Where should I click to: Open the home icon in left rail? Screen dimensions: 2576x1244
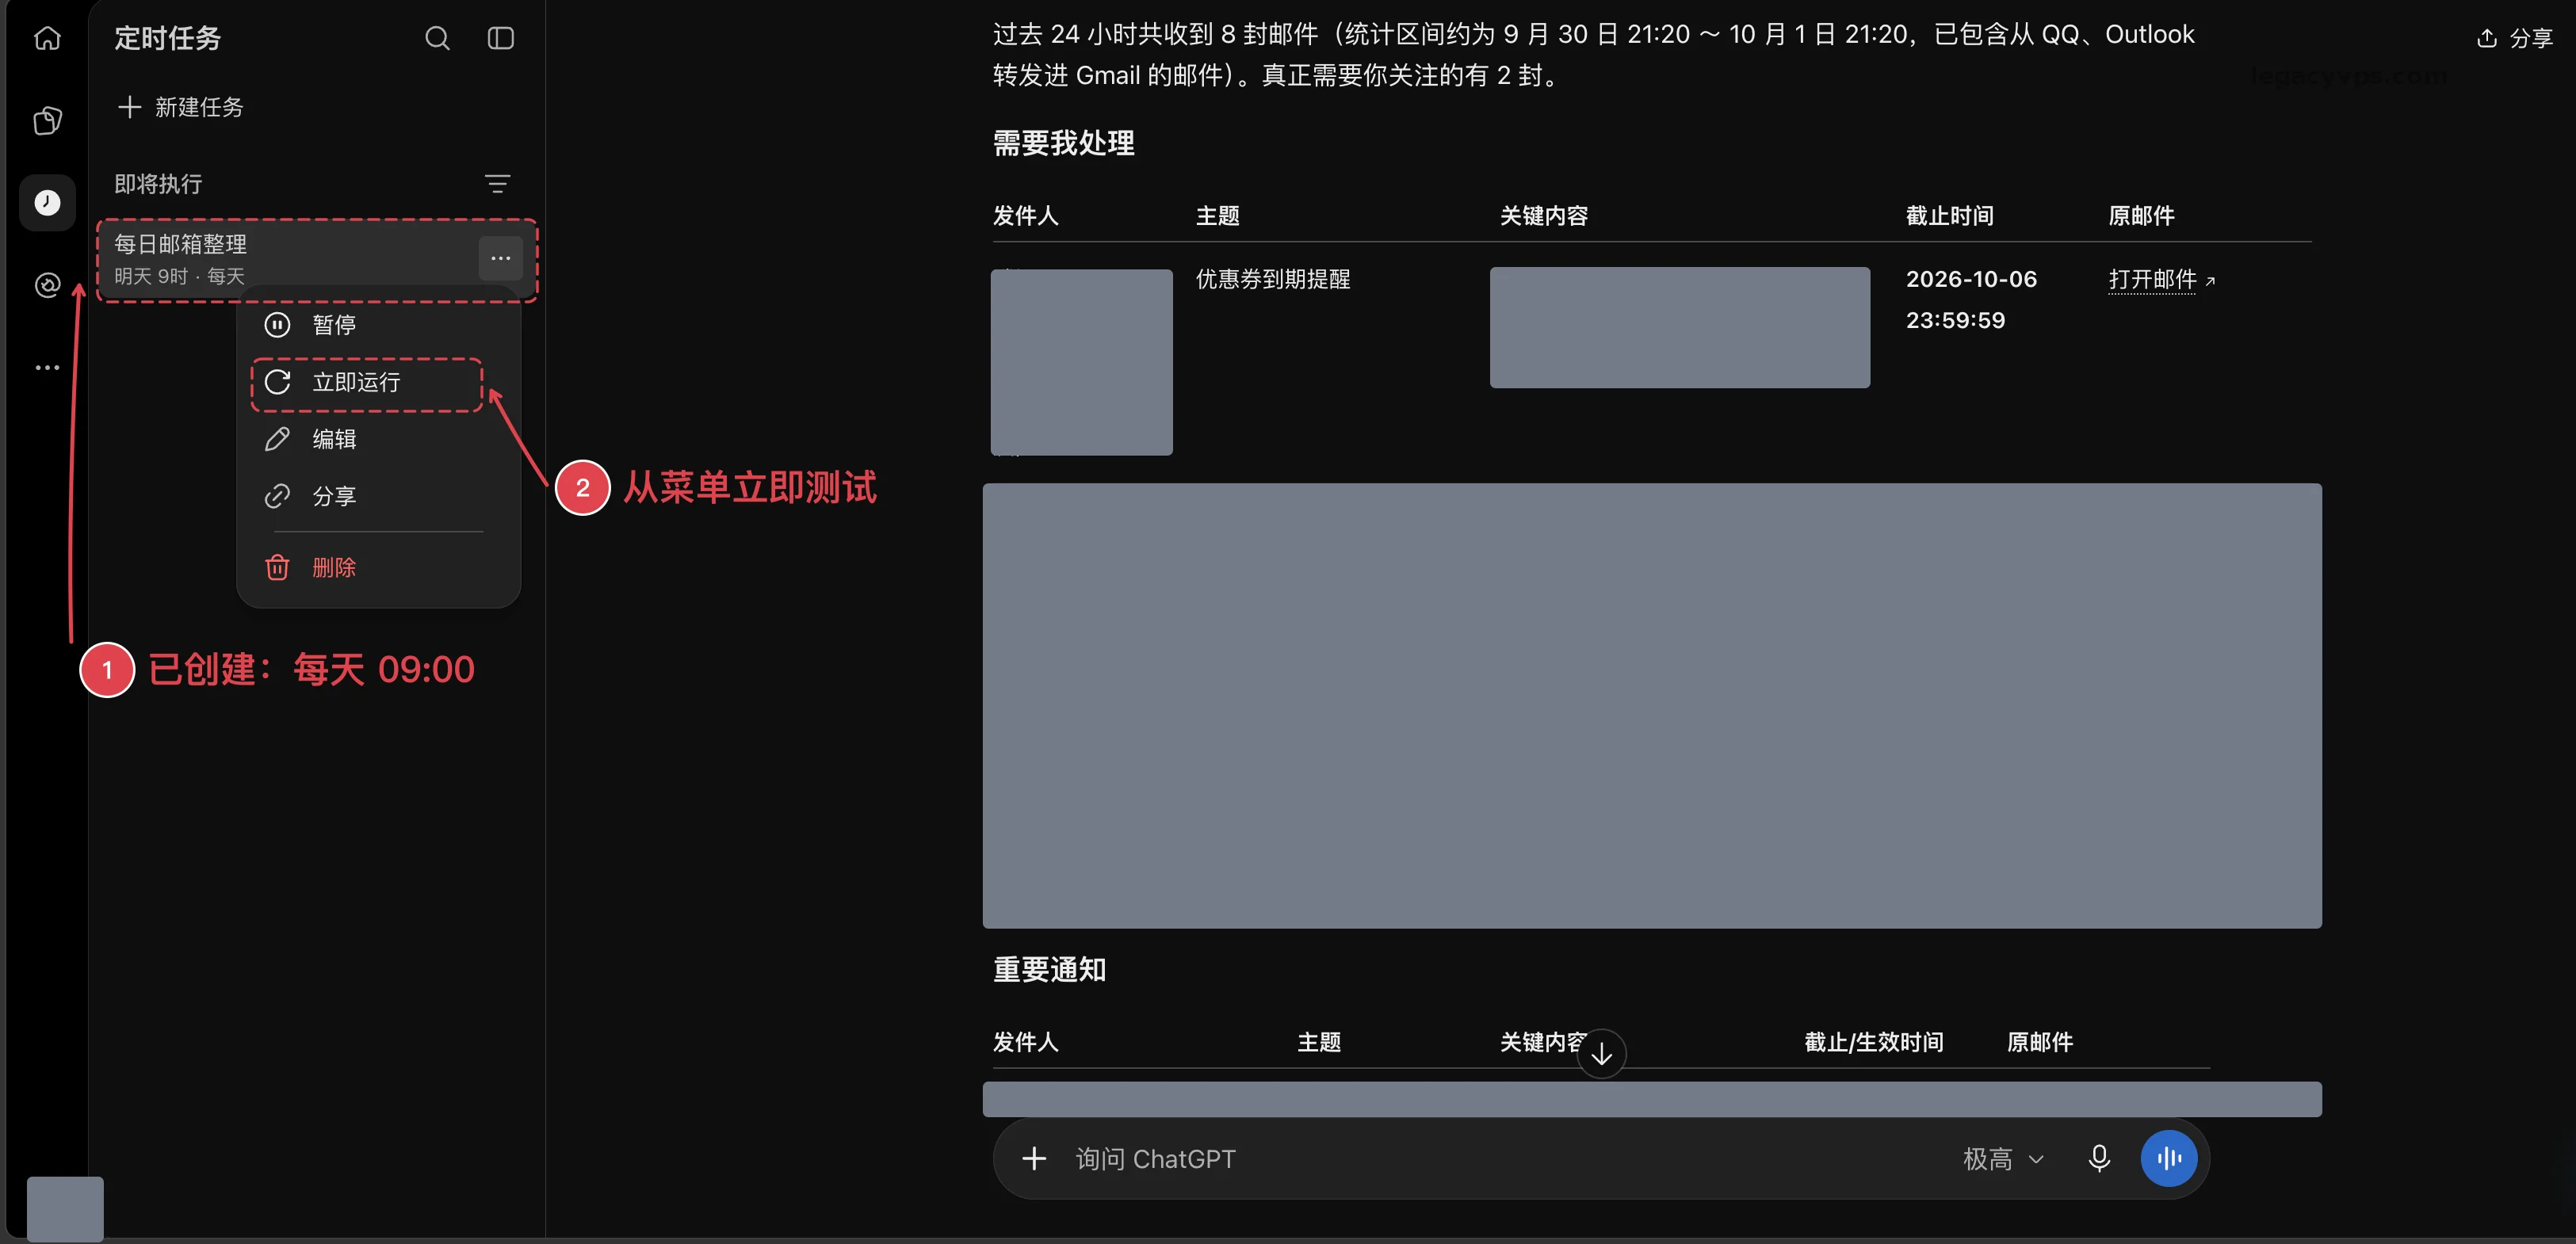(x=47, y=38)
